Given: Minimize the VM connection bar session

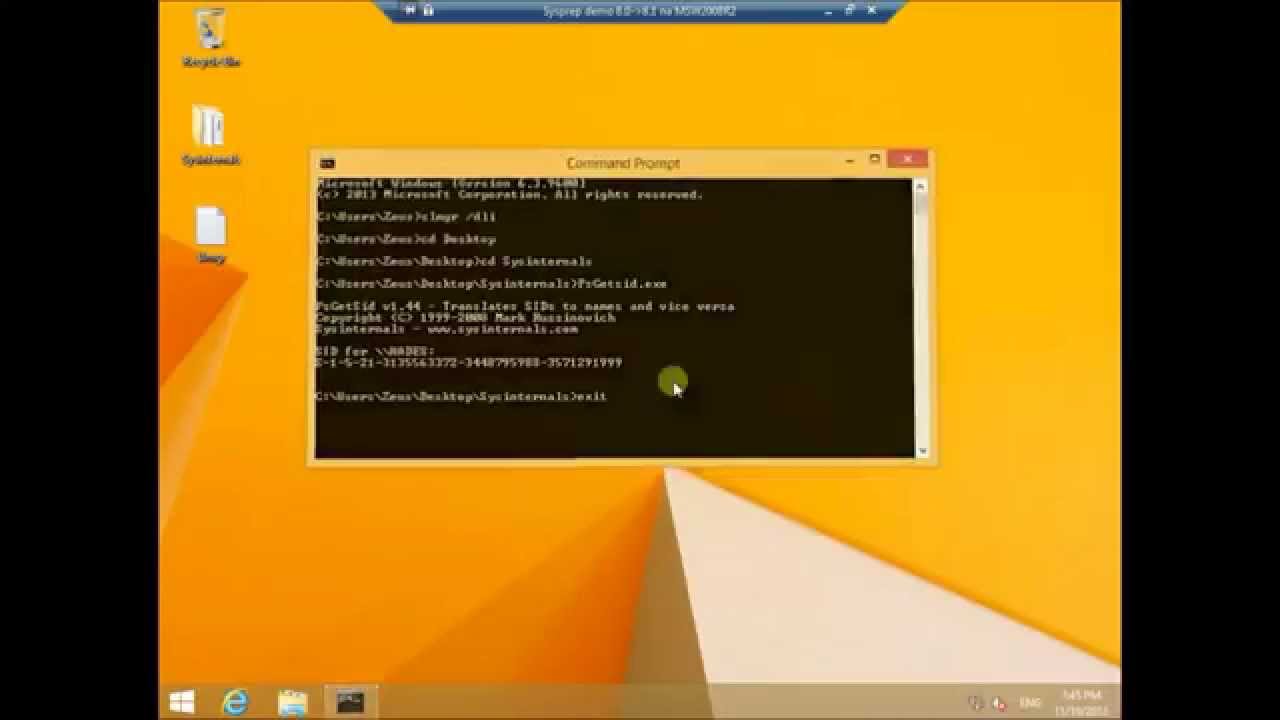Looking at the screenshot, I should [x=829, y=10].
